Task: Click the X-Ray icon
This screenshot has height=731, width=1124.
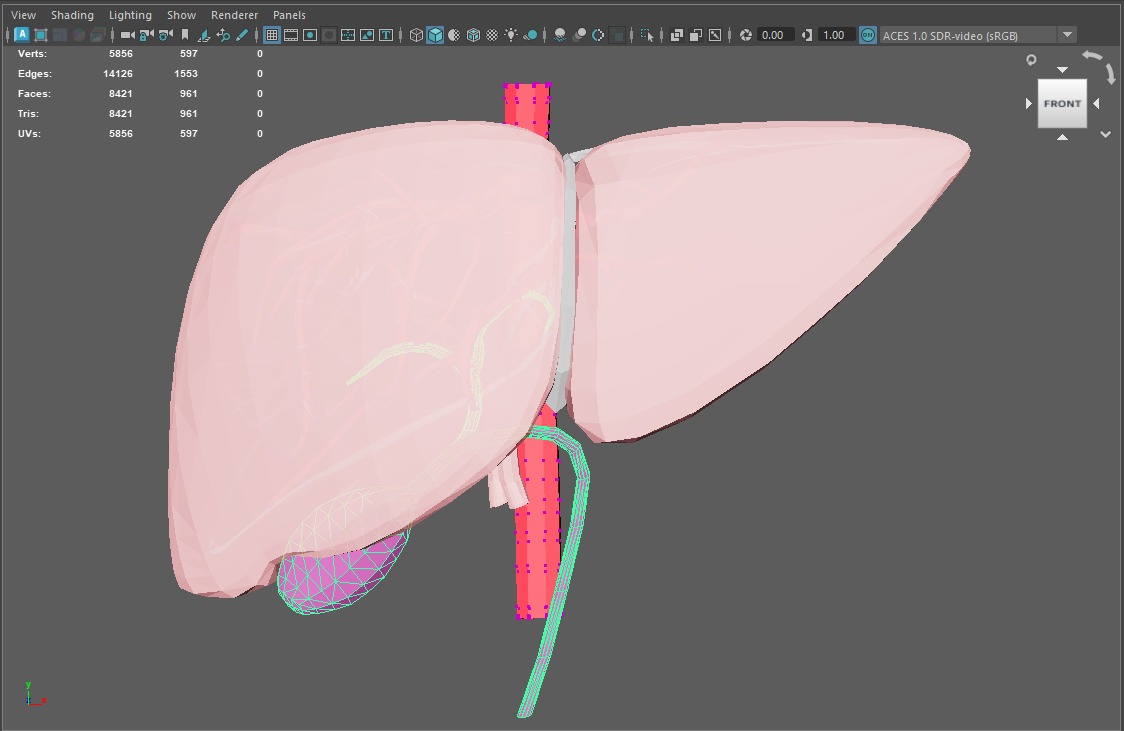Action: [676, 35]
